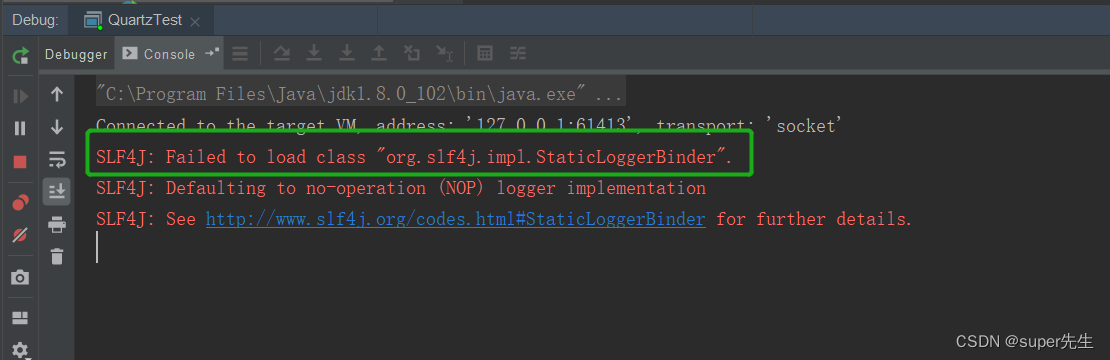Image resolution: width=1110 pixels, height=360 pixels.
Task: Click the 'Defaulting to no-operation (NOP)' line
Action: coord(401,188)
